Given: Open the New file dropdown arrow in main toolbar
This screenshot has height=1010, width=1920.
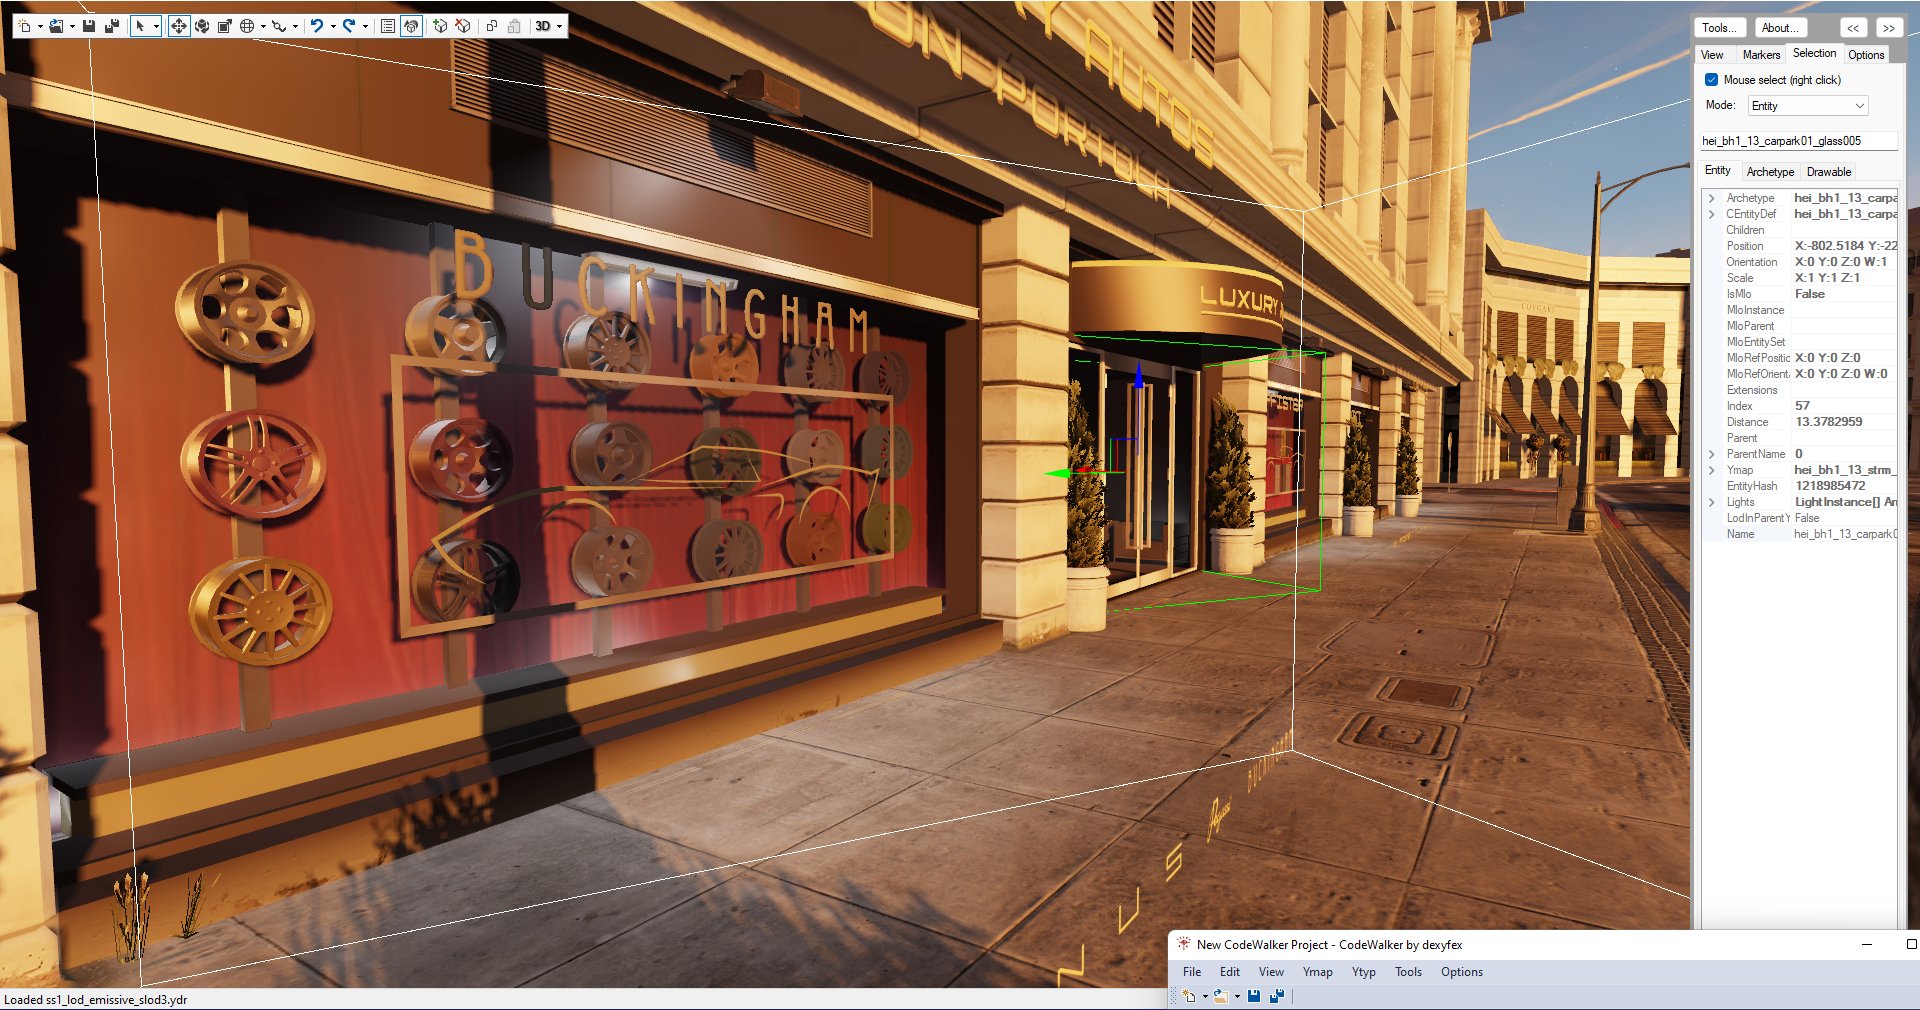Looking at the screenshot, I should click(40, 27).
